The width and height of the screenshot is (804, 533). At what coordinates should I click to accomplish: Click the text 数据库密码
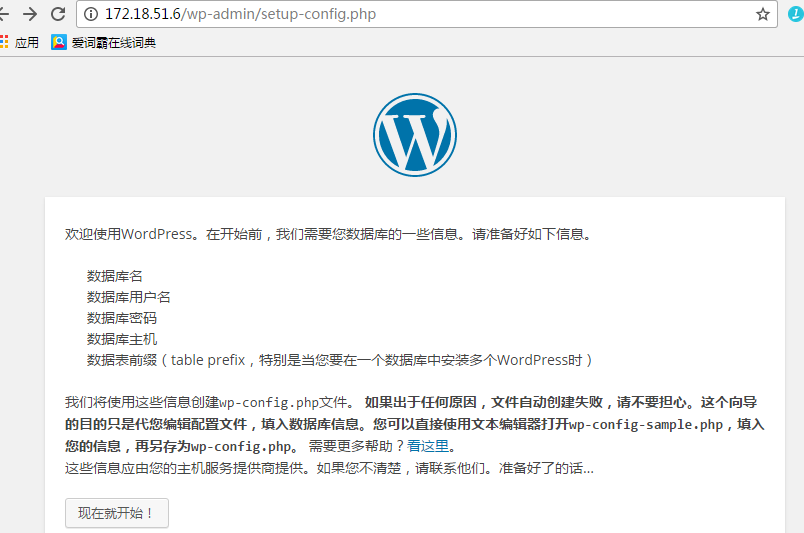pyautogui.click(x=122, y=318)
